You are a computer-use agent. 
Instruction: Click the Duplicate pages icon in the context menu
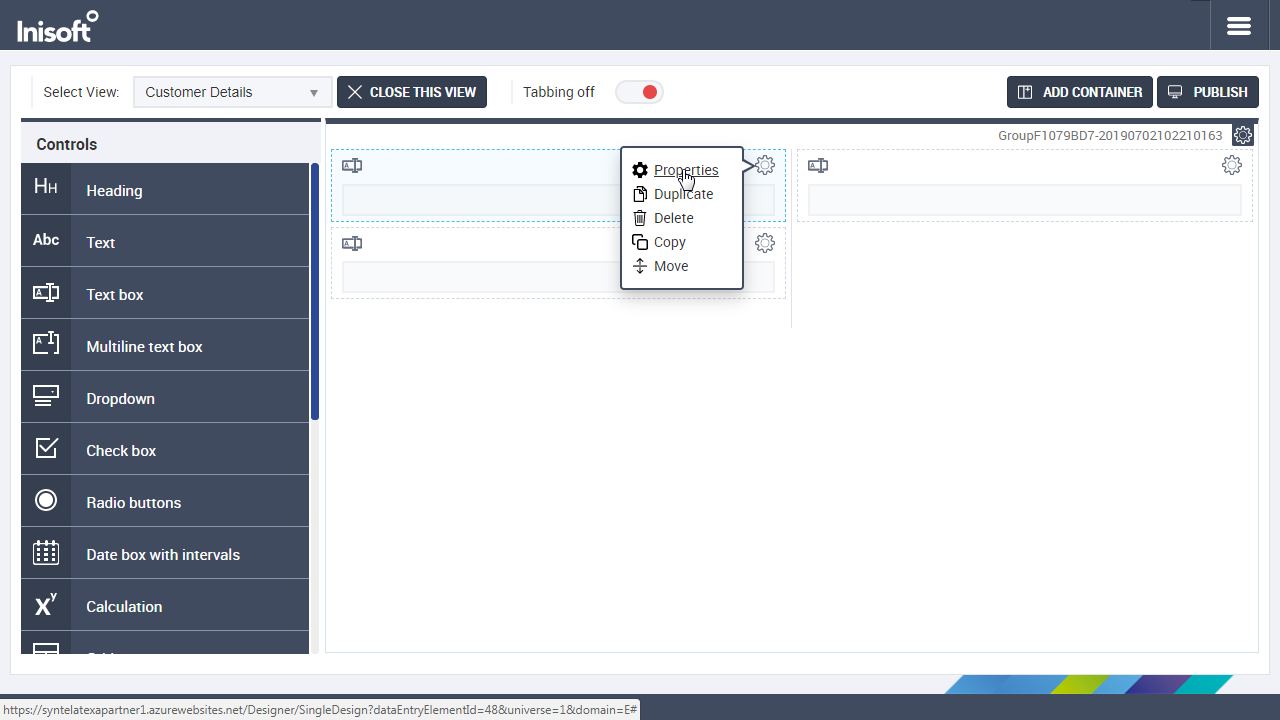click(640, 194)
